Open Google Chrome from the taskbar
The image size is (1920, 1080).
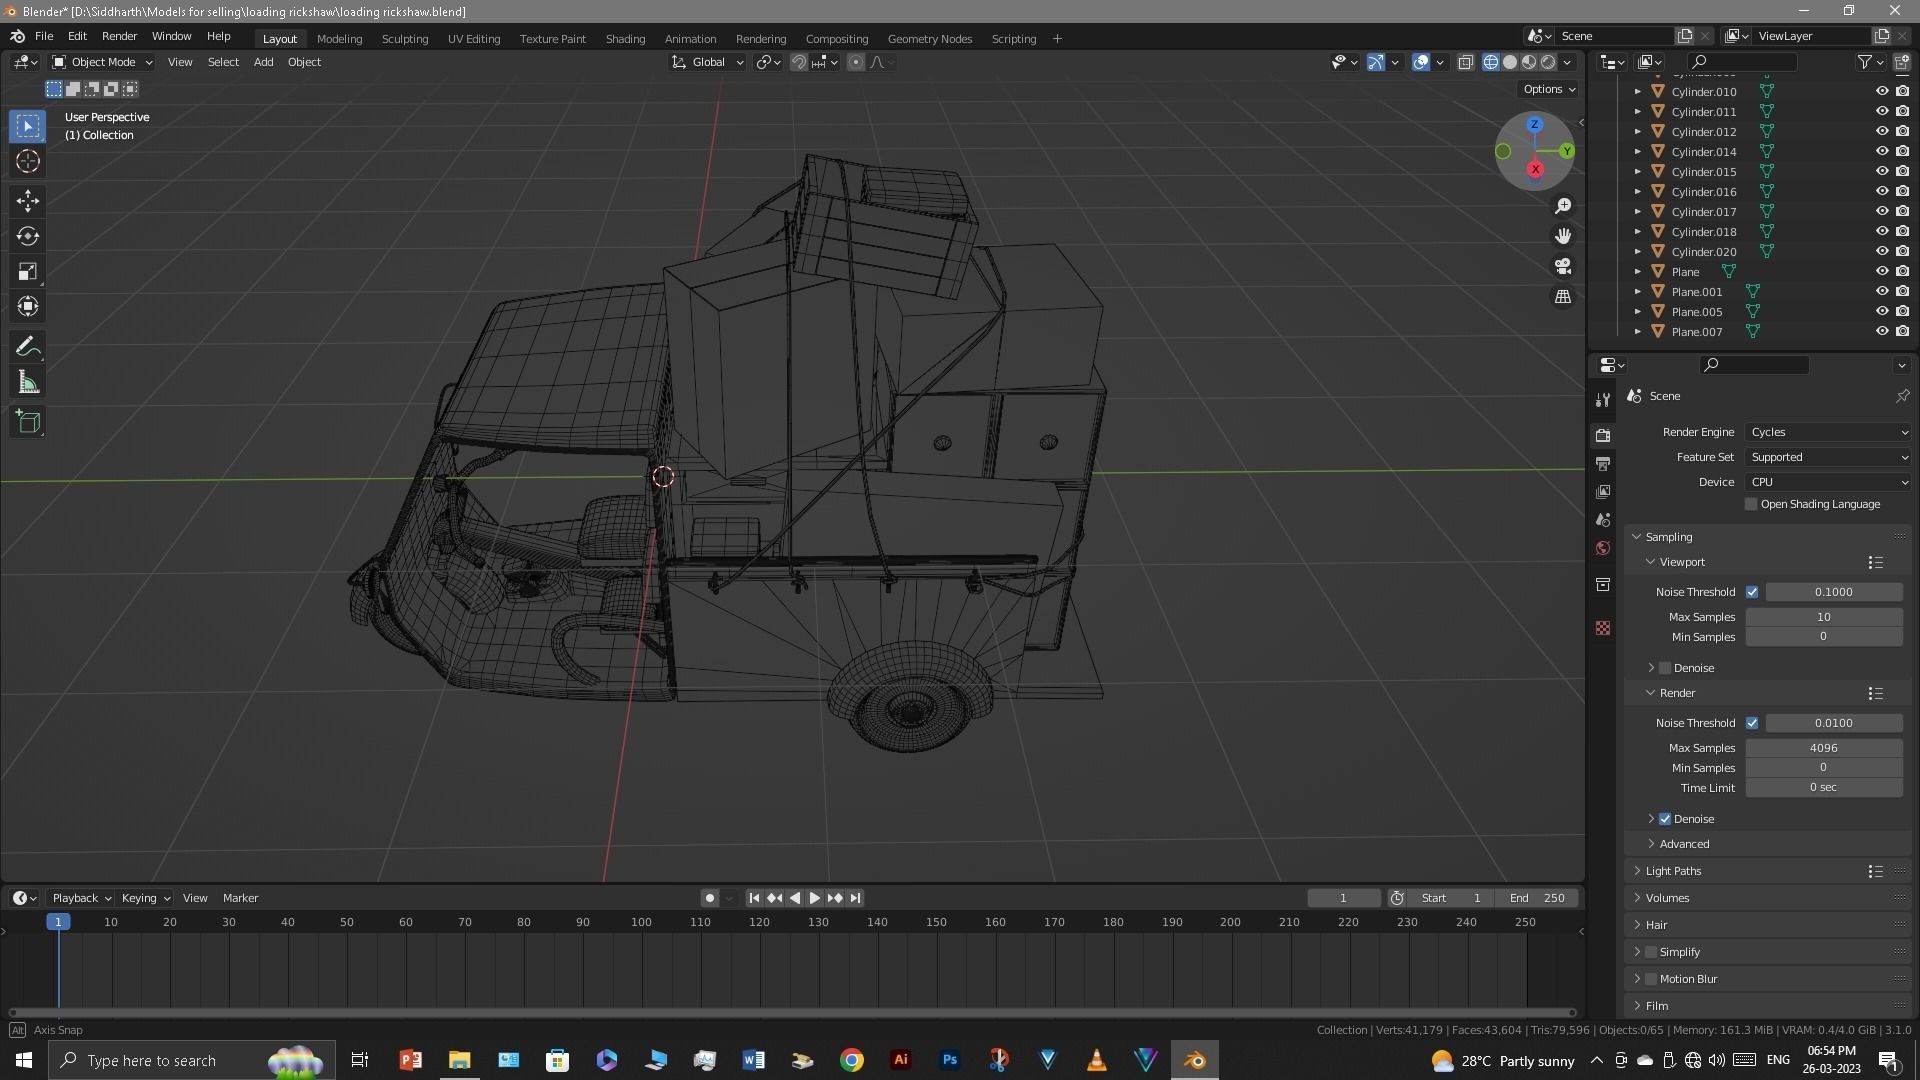[x=852, y=1060]
